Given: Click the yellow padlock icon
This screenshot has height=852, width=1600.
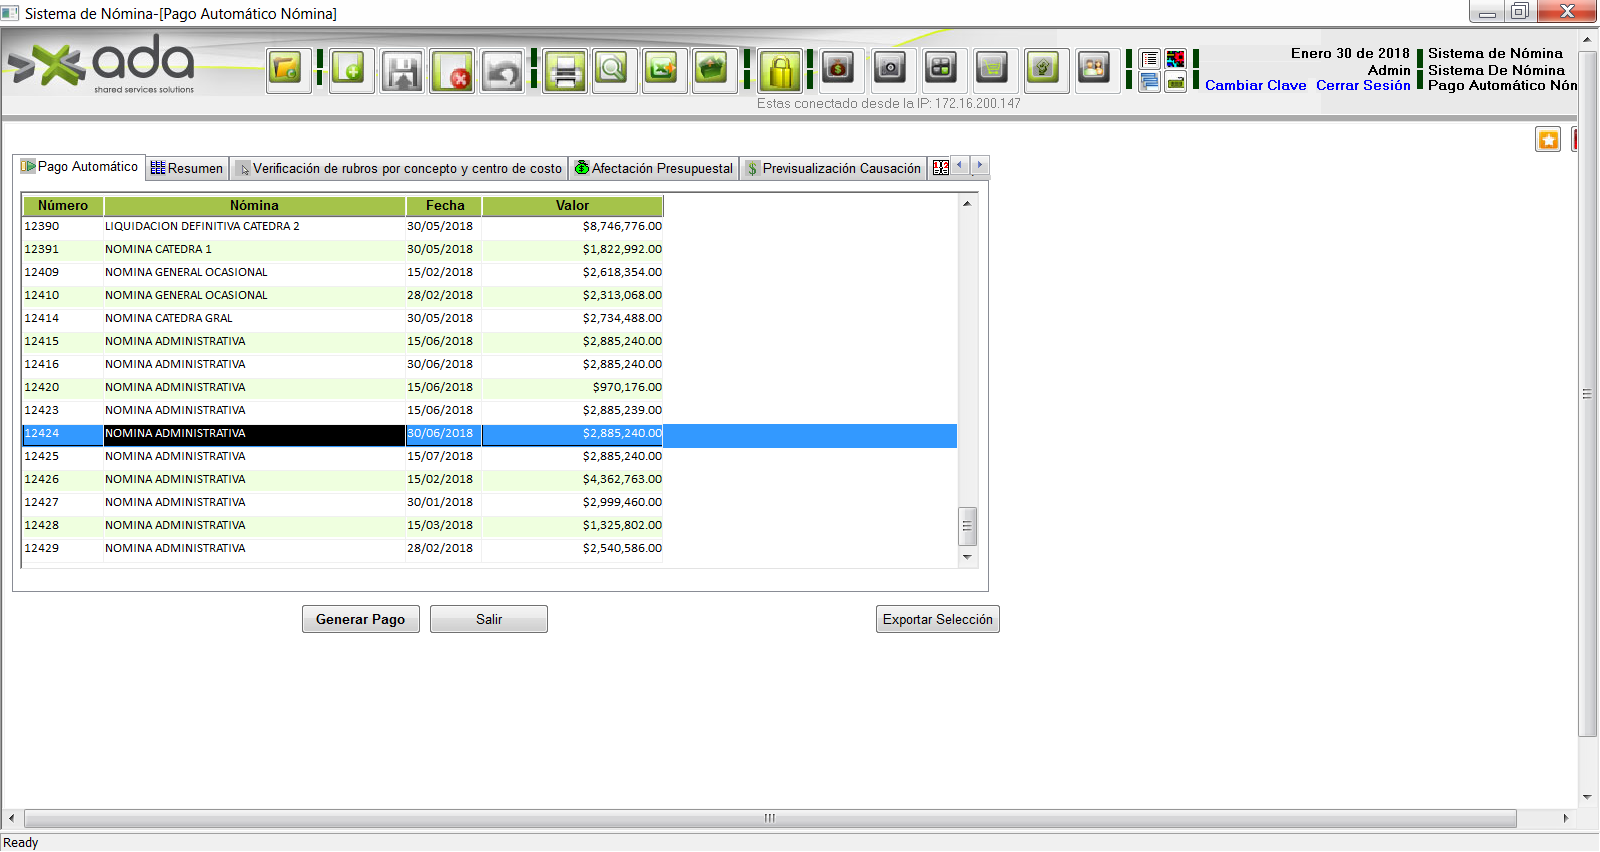Looking at the screenshot, I should [x=780, y=71].
